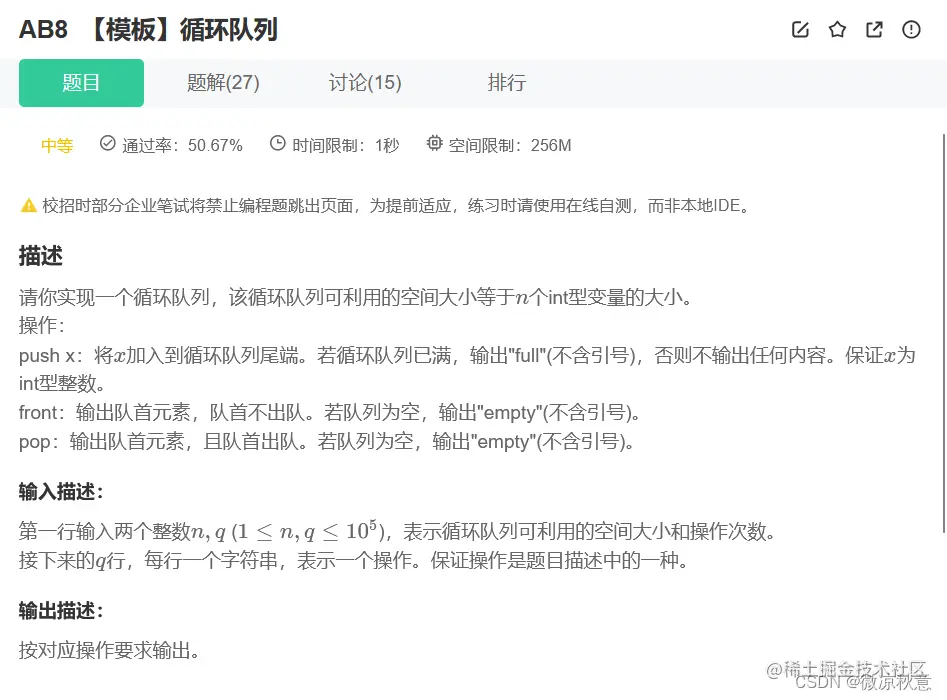Viewport: 947px width, 700px height.
Task: Click the 通过率: 50.67% statistic
Action: (x=180, y=144)
